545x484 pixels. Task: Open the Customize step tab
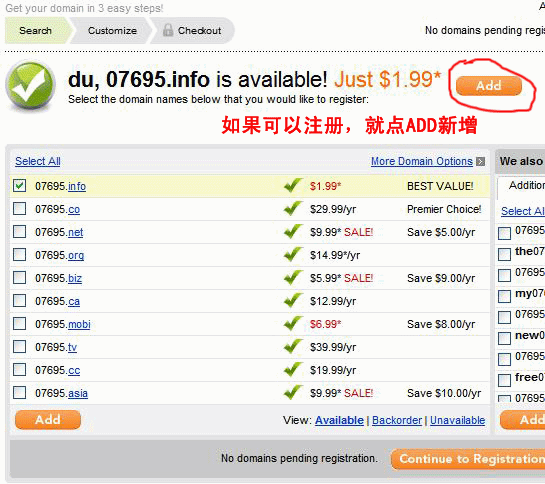[x=112, y=31]
